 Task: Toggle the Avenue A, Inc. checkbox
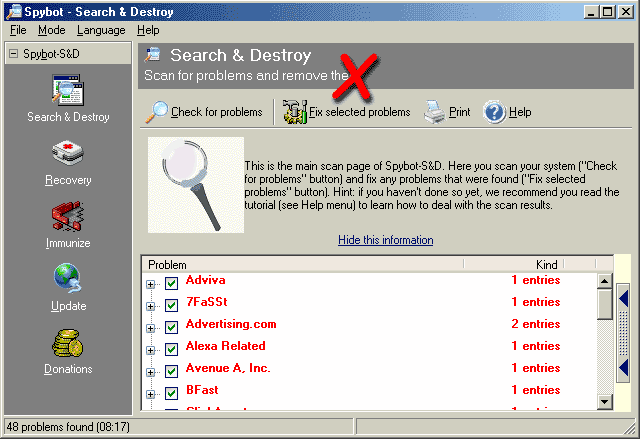171,369
